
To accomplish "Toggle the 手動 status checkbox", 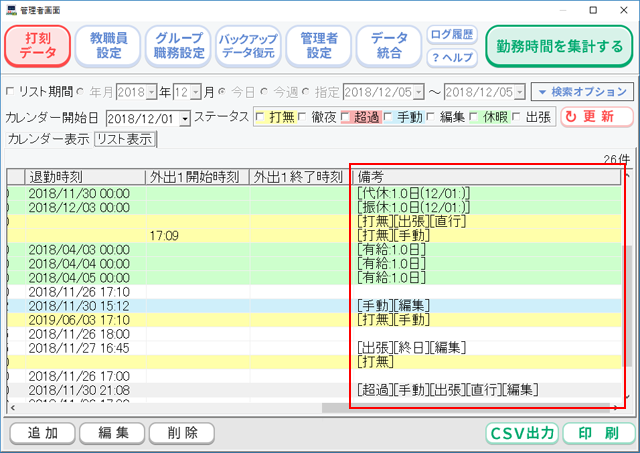I will pos(388,118).
